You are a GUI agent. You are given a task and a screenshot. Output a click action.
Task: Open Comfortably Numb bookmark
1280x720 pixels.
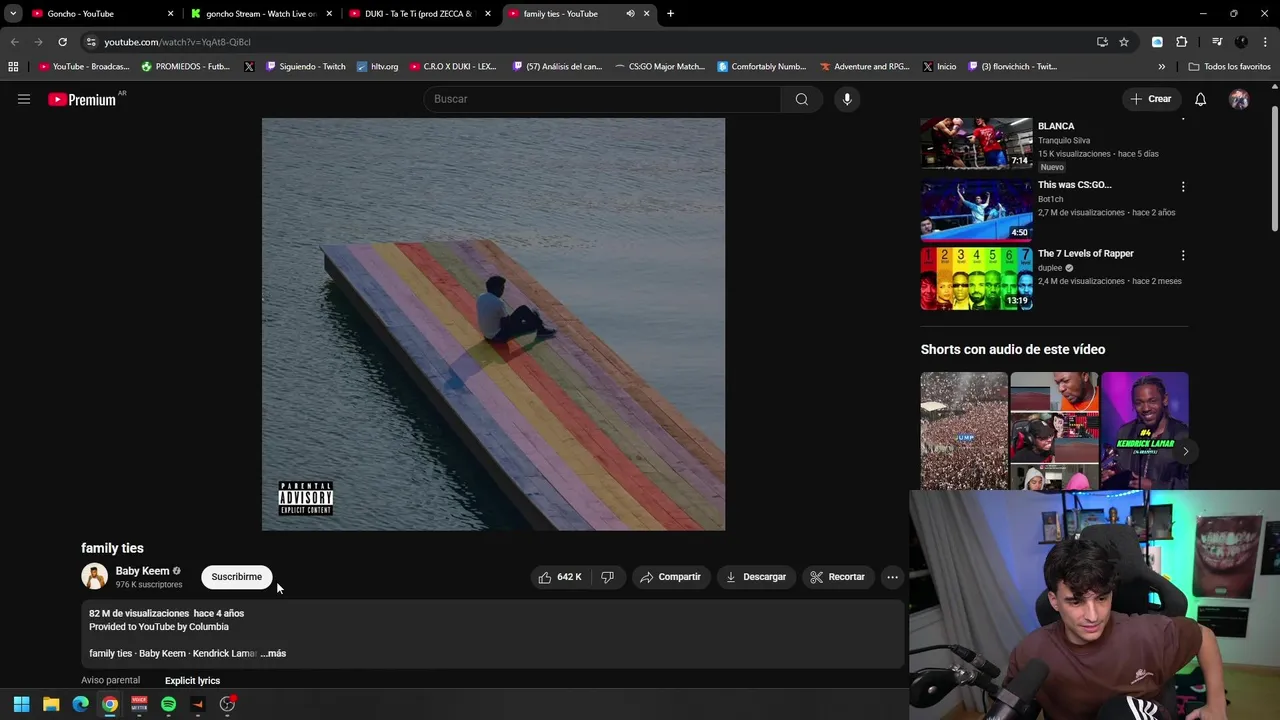click(x=761, y=67)
